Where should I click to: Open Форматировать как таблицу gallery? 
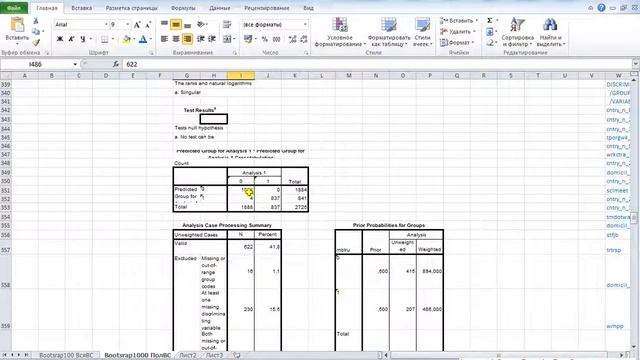tap(389, 32)
